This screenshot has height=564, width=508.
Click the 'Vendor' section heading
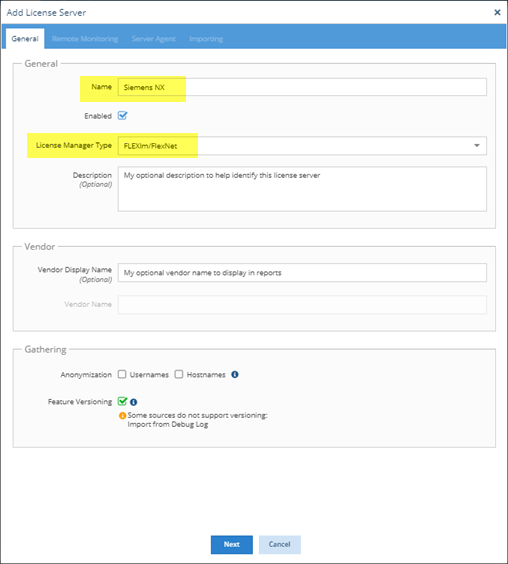[x=40, y=247]
